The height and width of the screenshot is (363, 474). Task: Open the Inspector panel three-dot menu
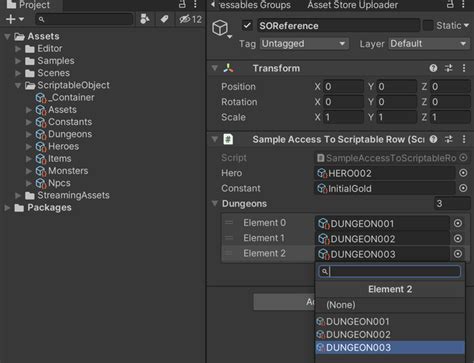coord(464,5)
